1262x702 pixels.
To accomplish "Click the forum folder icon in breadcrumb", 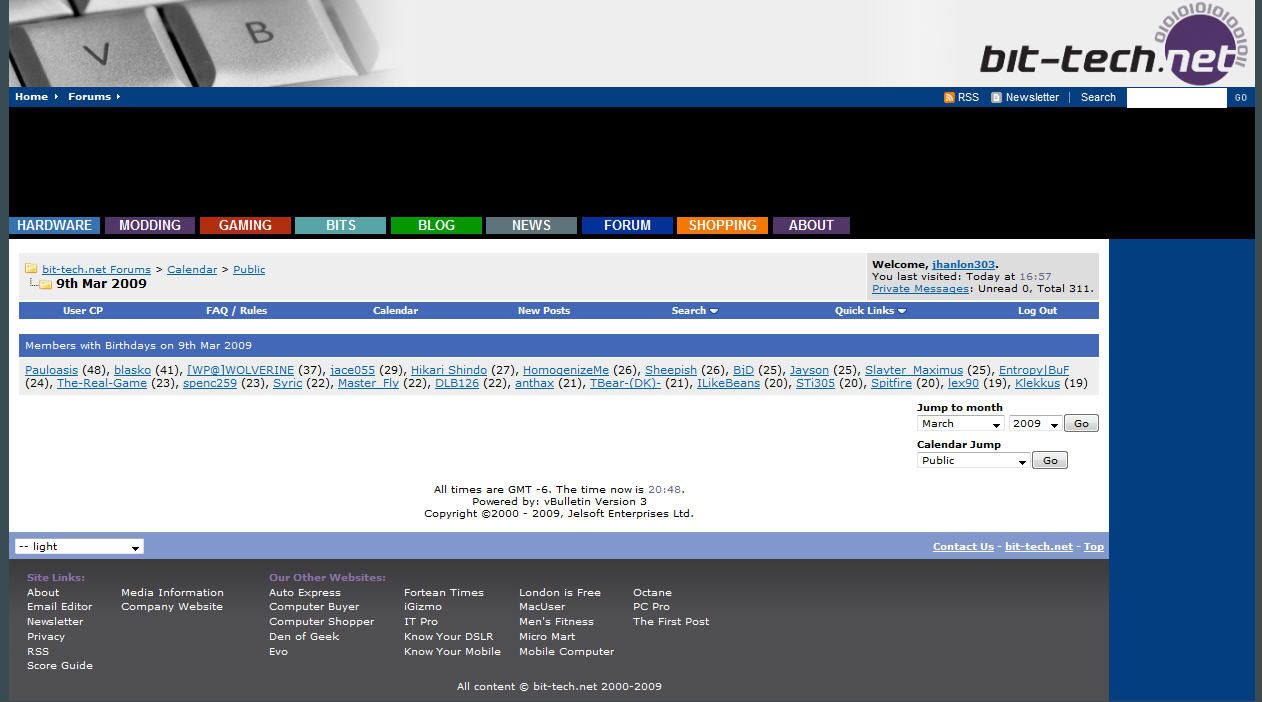I will (x=31, y=269).
